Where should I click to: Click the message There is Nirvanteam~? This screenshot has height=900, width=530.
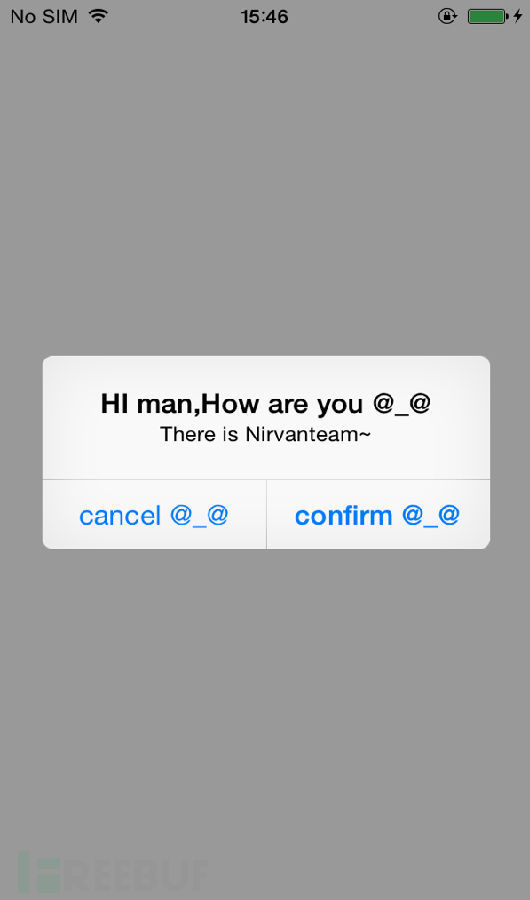pyautogui.click(x=265, y=434)
